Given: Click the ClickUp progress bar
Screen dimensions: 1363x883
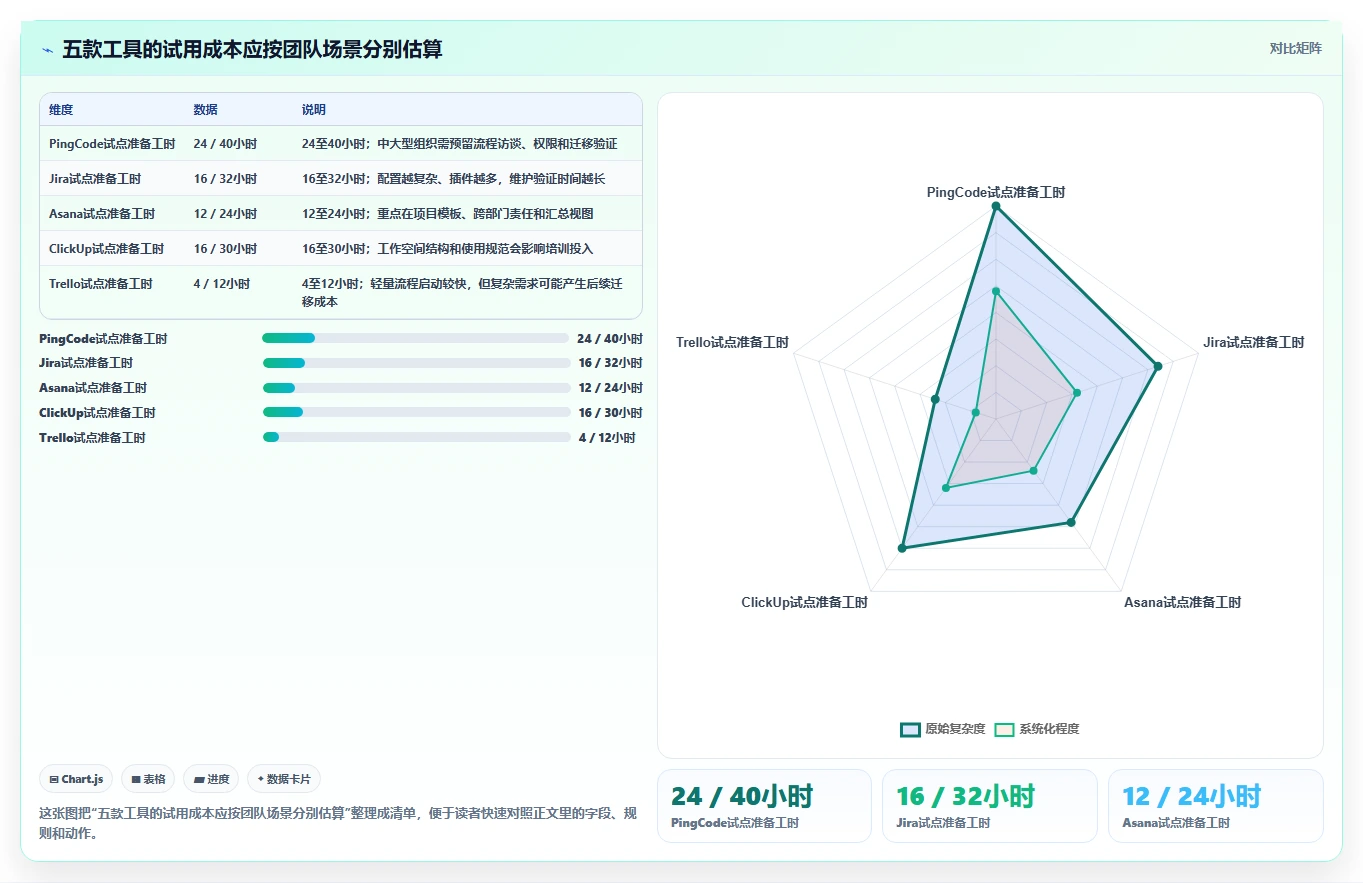Looking at the screenshot, I should click(416, 412).
